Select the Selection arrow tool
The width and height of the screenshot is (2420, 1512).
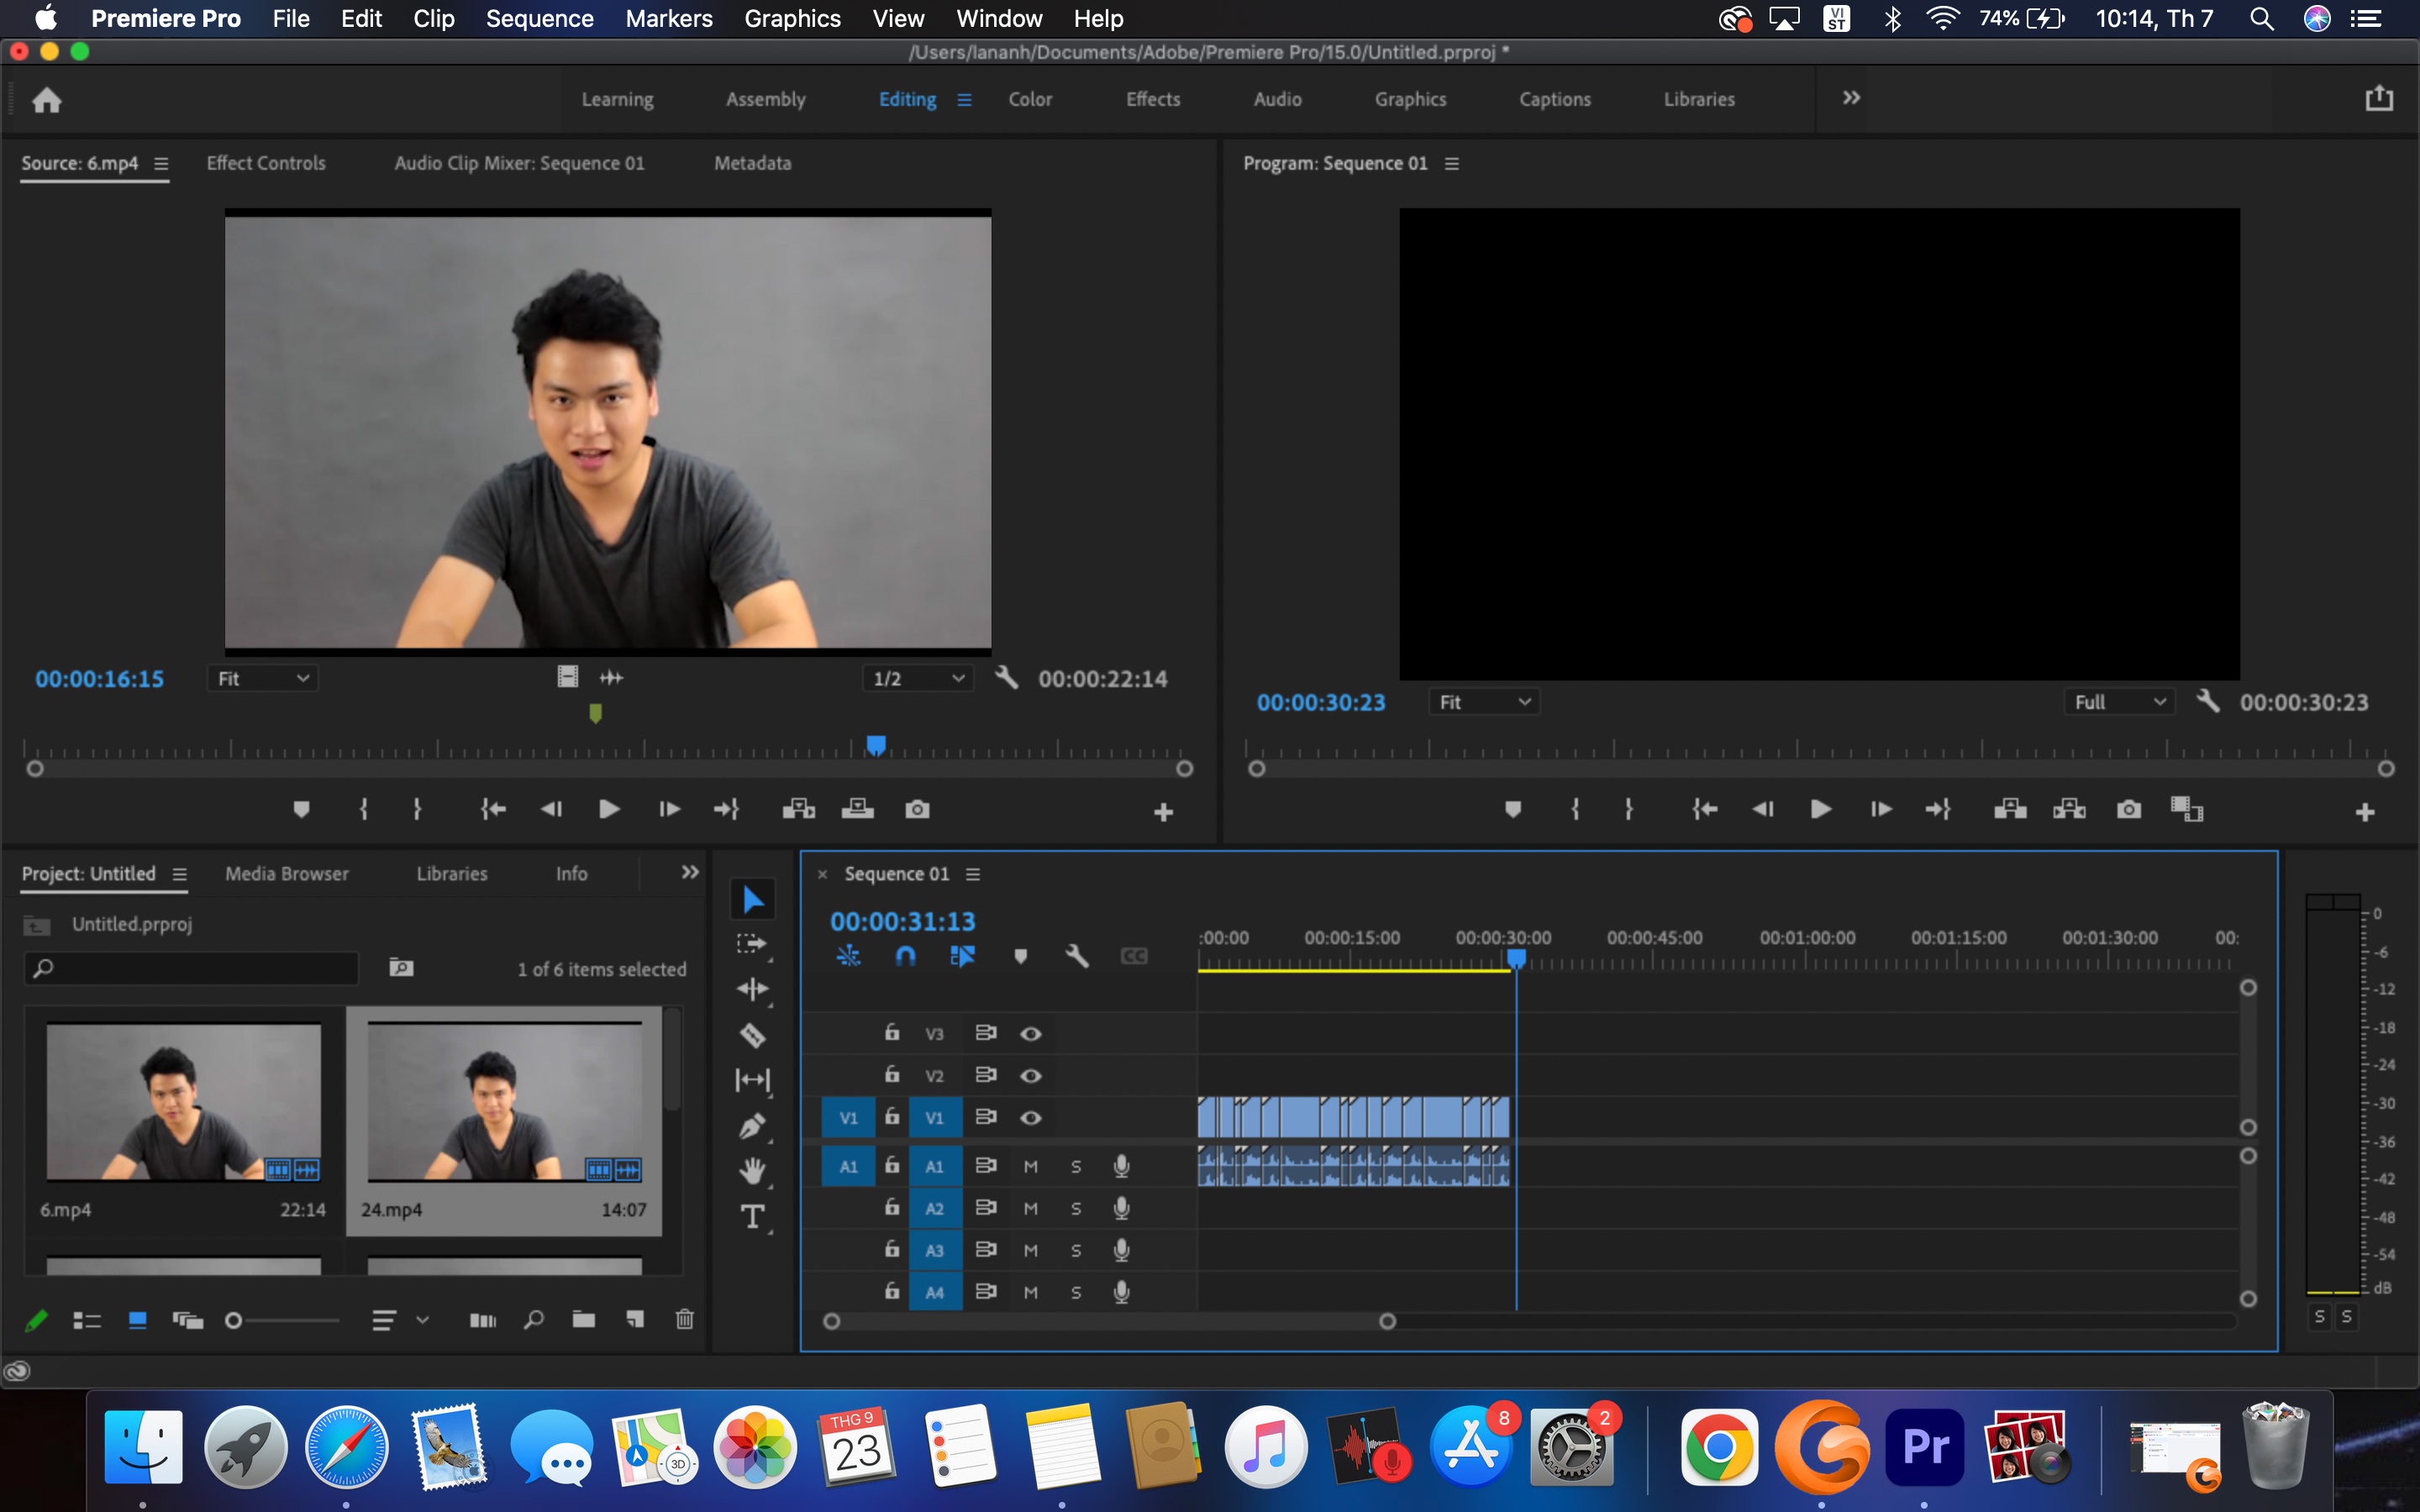coord(753,899)
